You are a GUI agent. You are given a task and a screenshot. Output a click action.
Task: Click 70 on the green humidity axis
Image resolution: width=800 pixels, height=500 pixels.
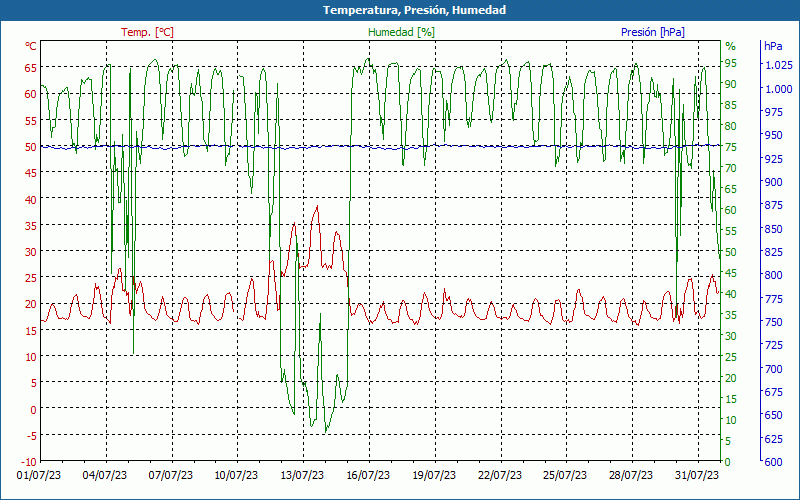(x=731, y=168)
